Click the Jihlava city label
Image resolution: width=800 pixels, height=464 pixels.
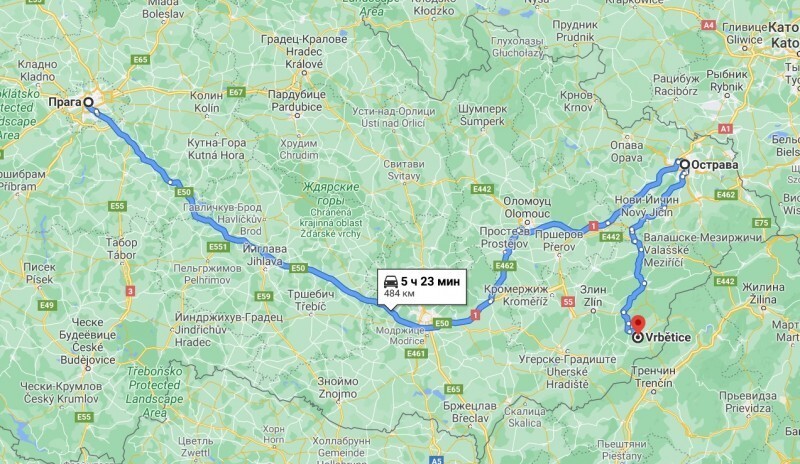point(264,255)
